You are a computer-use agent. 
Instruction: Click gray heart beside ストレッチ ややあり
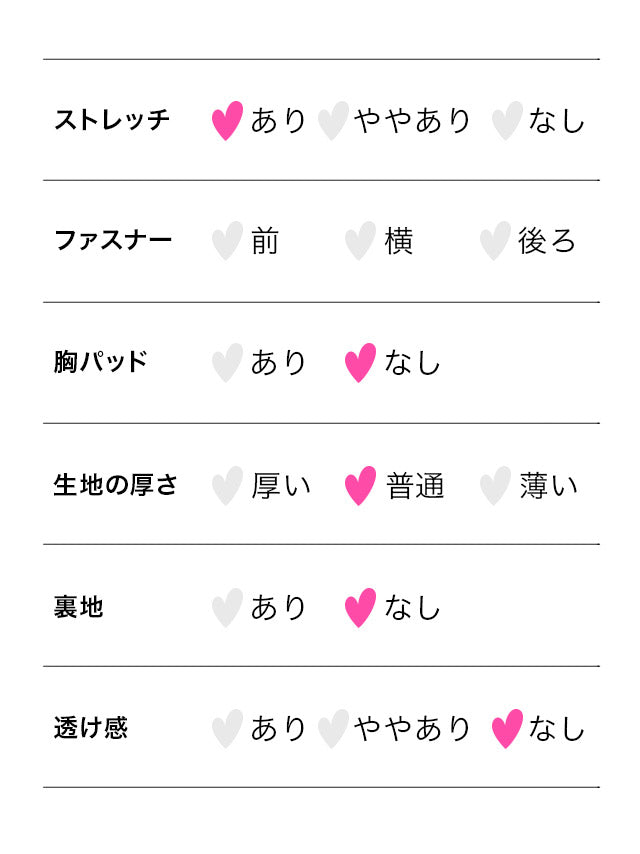point(332,121)
